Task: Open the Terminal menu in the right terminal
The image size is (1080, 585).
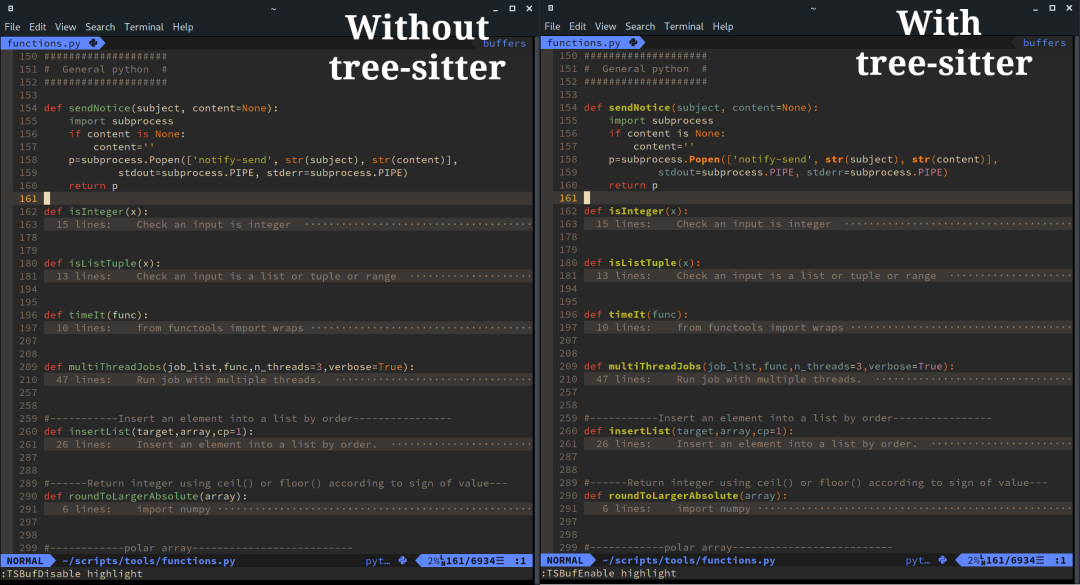Action: (x=683, y=26)
